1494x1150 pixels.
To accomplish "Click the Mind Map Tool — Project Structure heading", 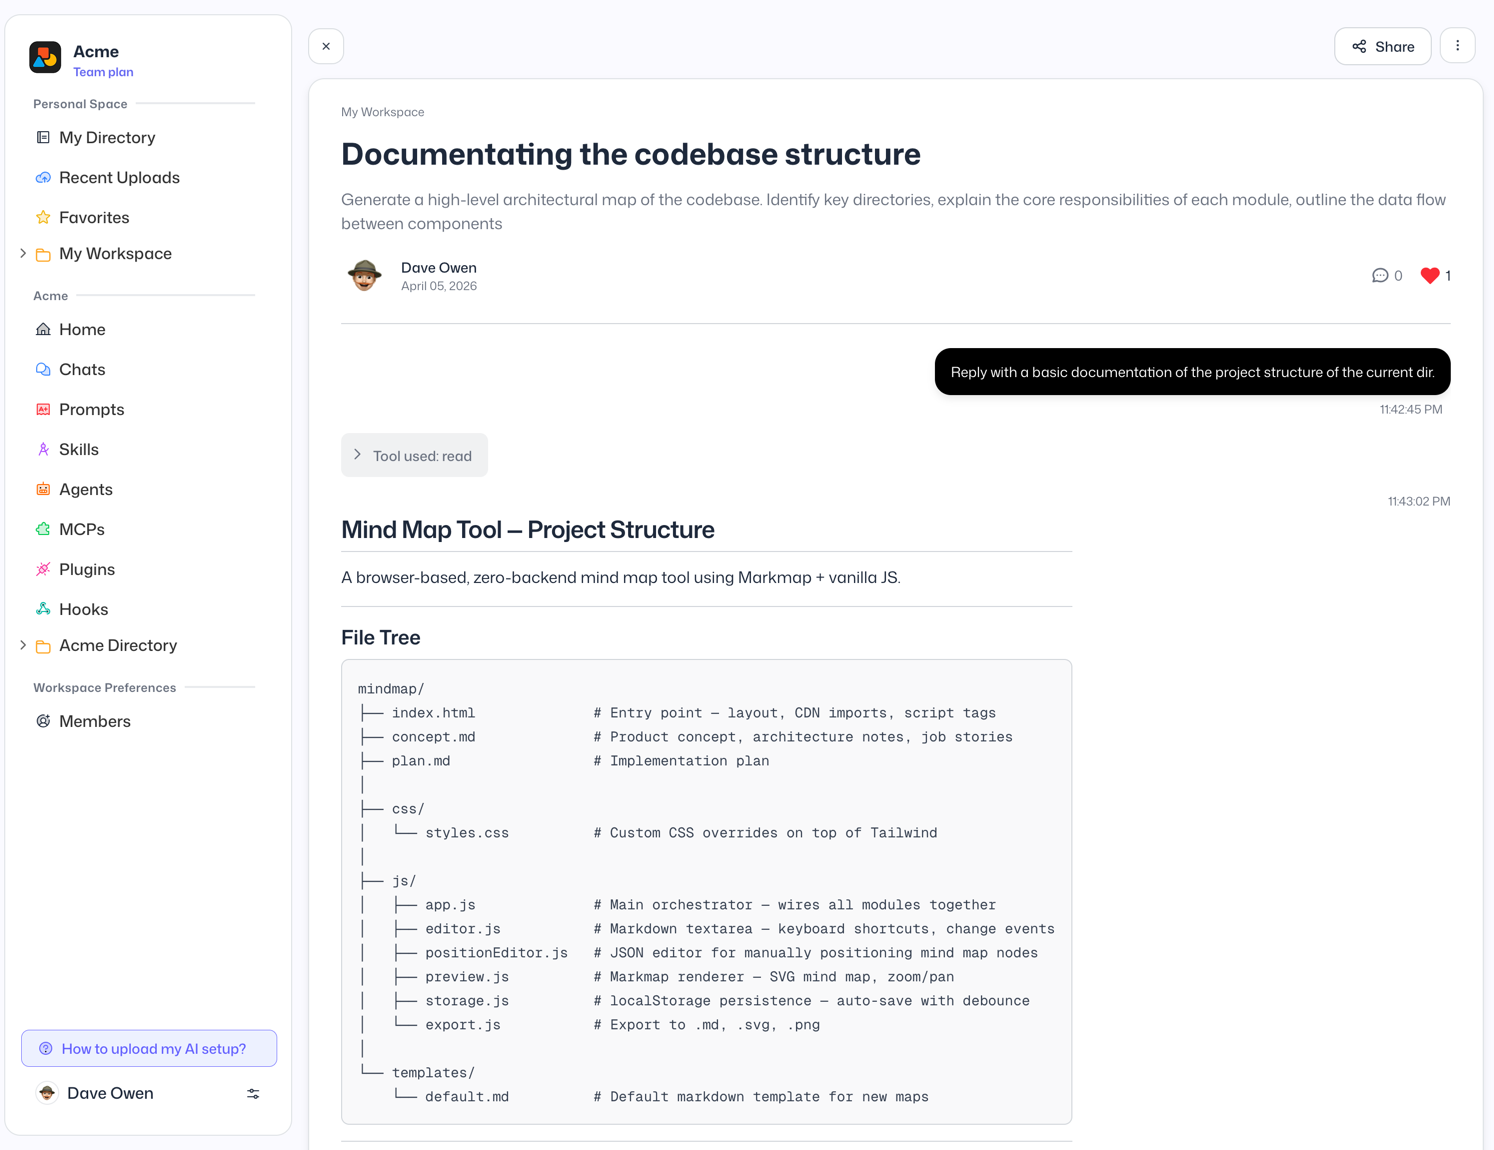I will [x=528, y=529].
